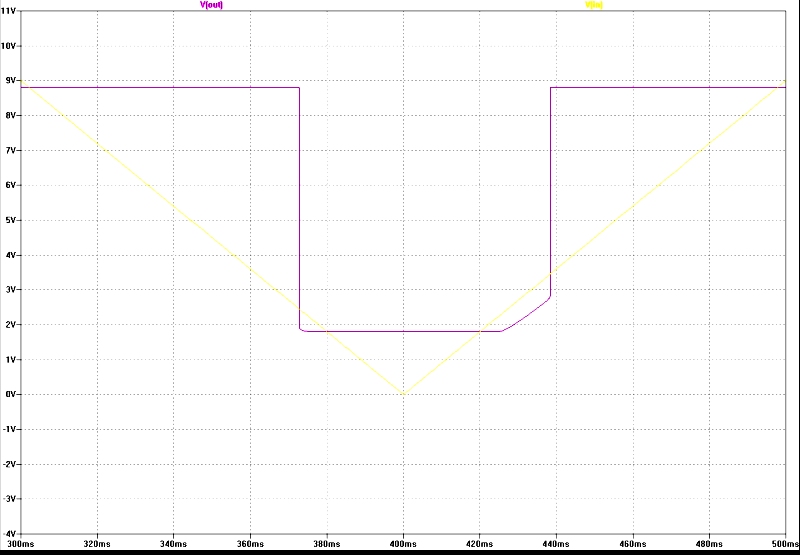The width and height of the screenshot is (800, 555).
Task: Click the purple trace's rising edge near 438ms
Action: pyautogui.click(x=550, y=190)
